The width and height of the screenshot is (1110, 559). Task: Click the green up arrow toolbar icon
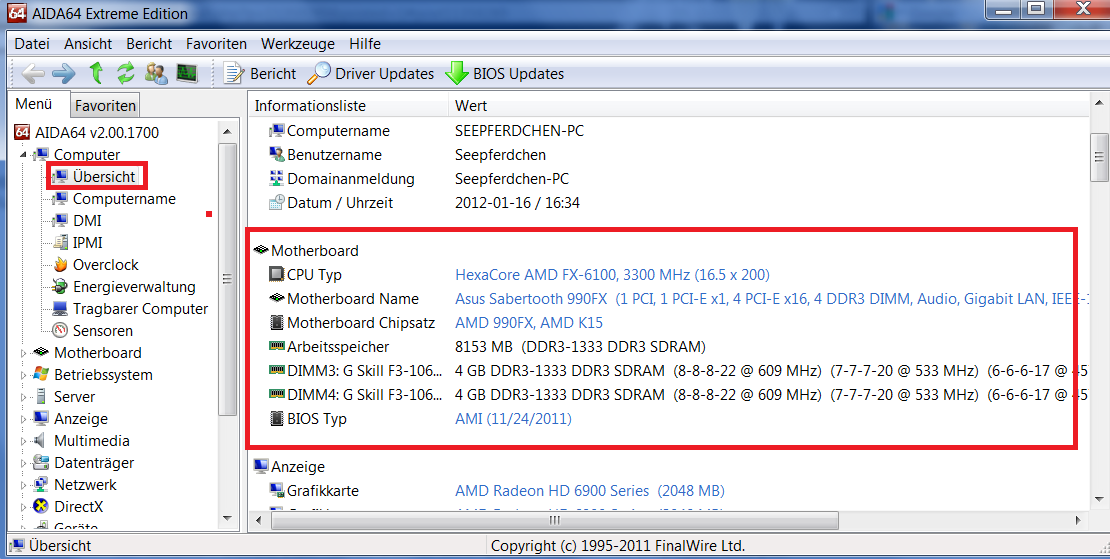(x=96, y=73)
